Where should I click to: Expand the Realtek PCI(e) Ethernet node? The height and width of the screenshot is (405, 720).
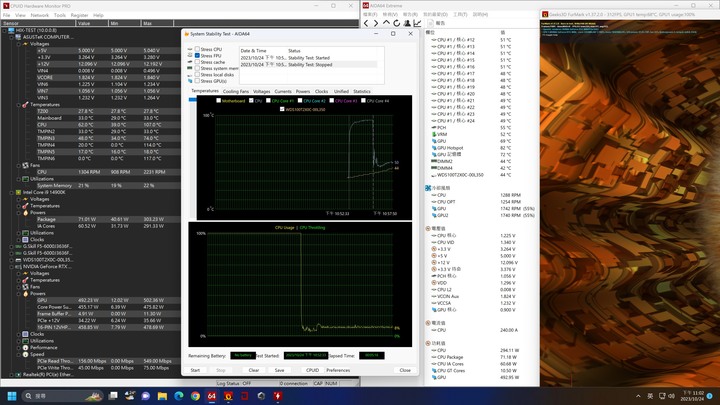point(11,375)
